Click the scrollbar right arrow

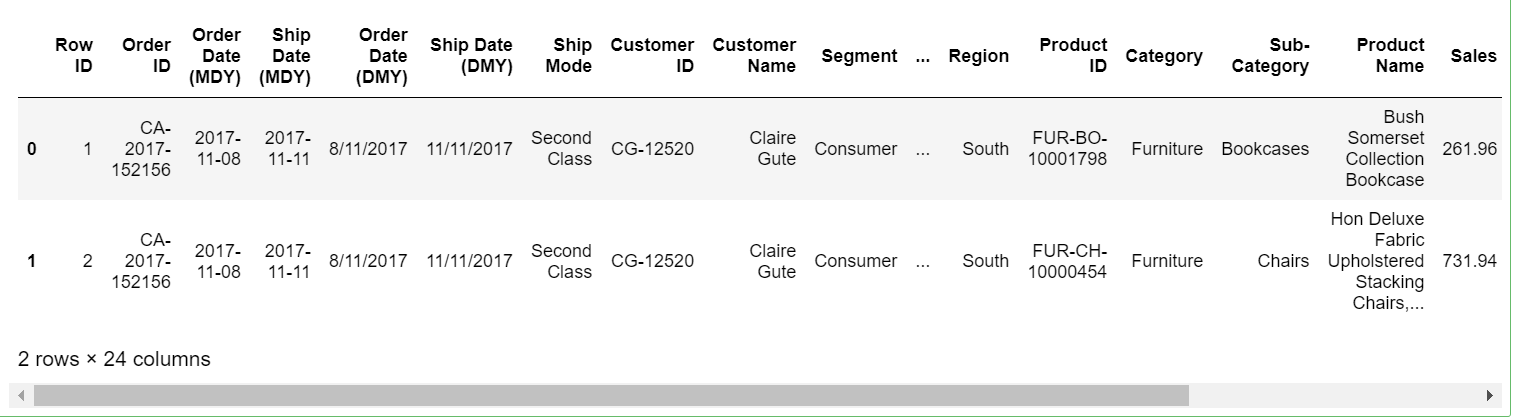(1490, 396)
